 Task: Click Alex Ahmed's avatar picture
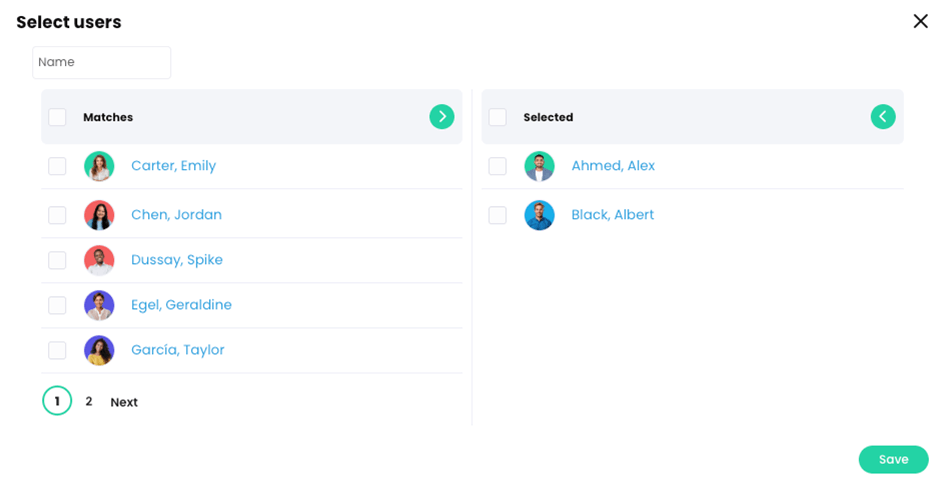pos(539,166)
